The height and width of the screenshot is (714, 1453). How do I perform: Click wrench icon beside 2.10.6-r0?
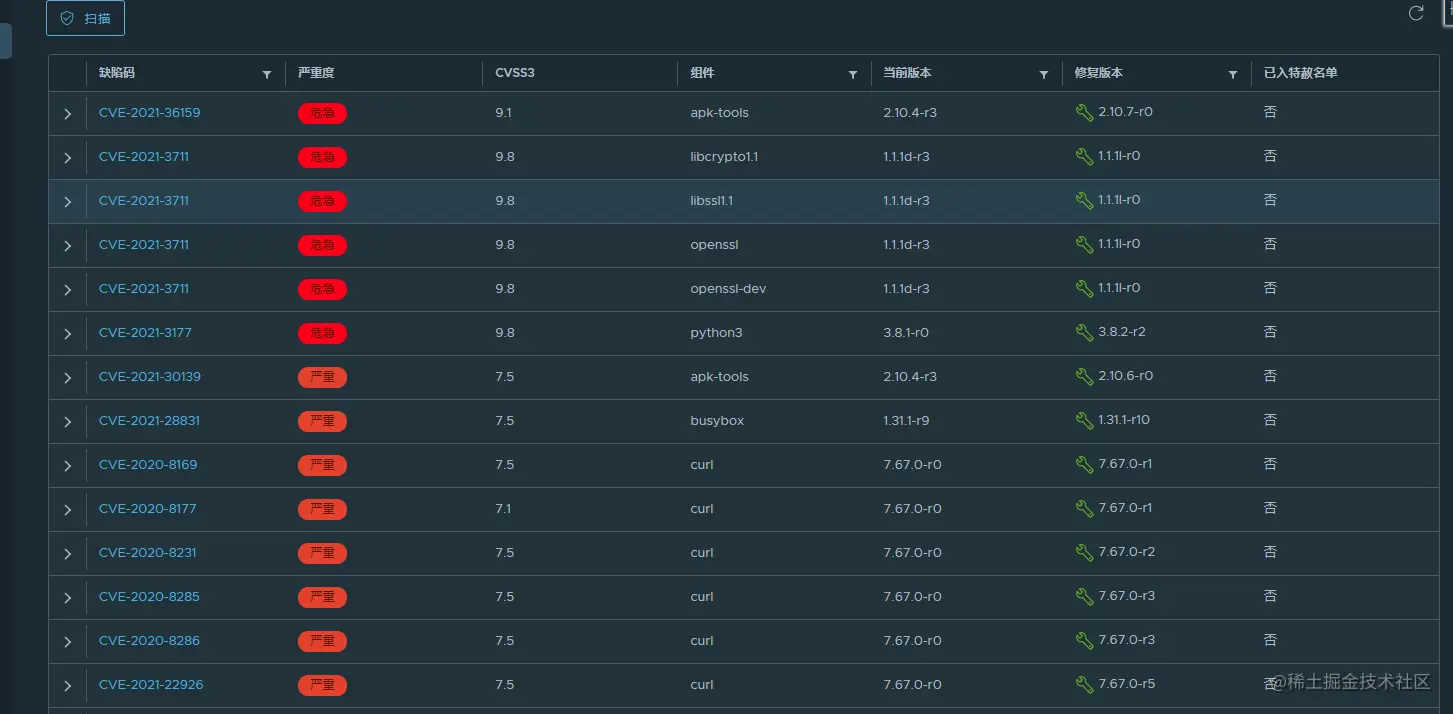1084,377
